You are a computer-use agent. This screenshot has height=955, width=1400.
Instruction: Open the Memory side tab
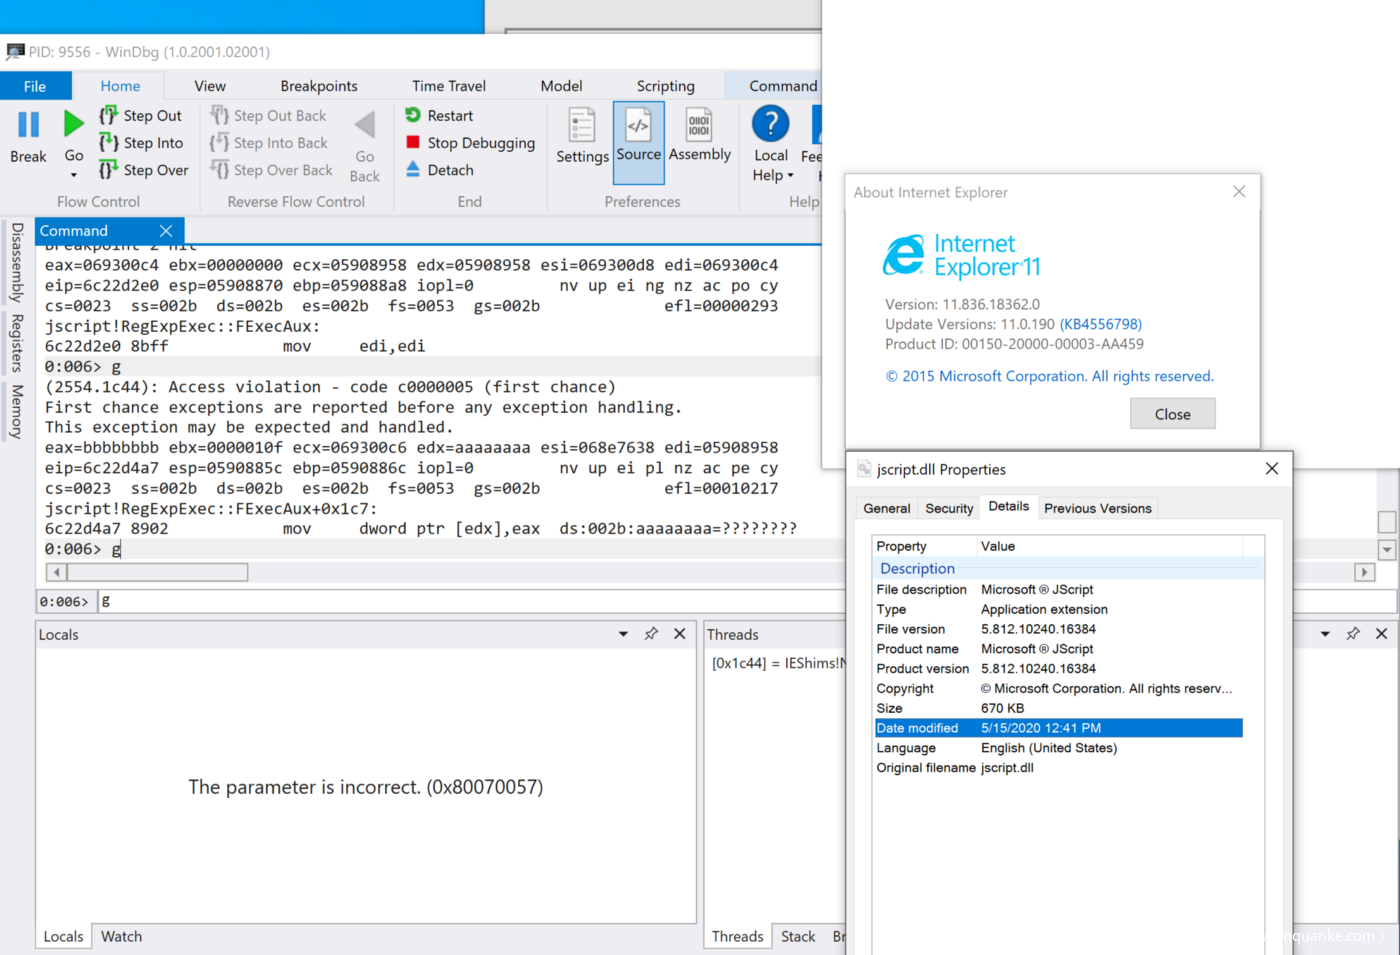(x=16, y=411)
